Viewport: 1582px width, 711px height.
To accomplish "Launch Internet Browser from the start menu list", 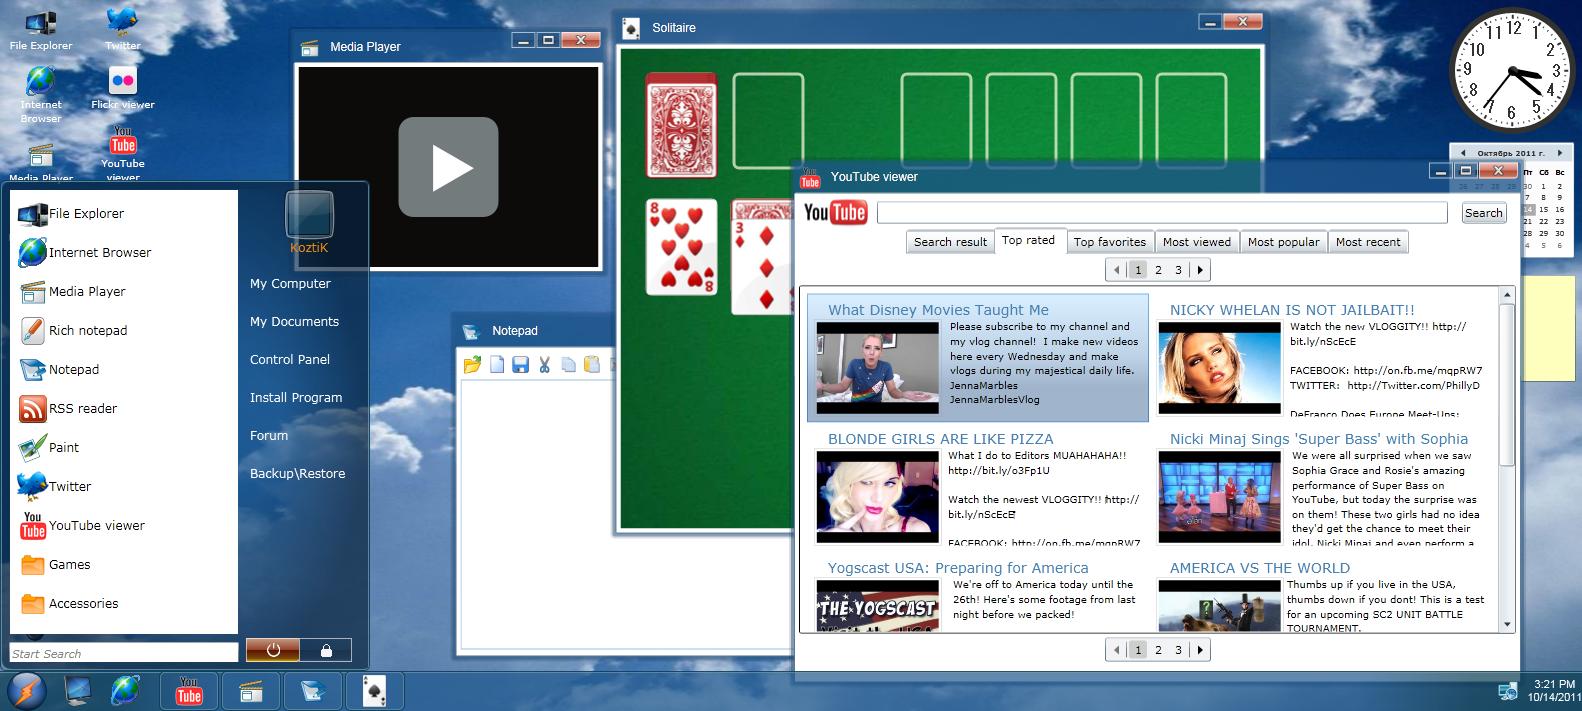I will point(124,252).
